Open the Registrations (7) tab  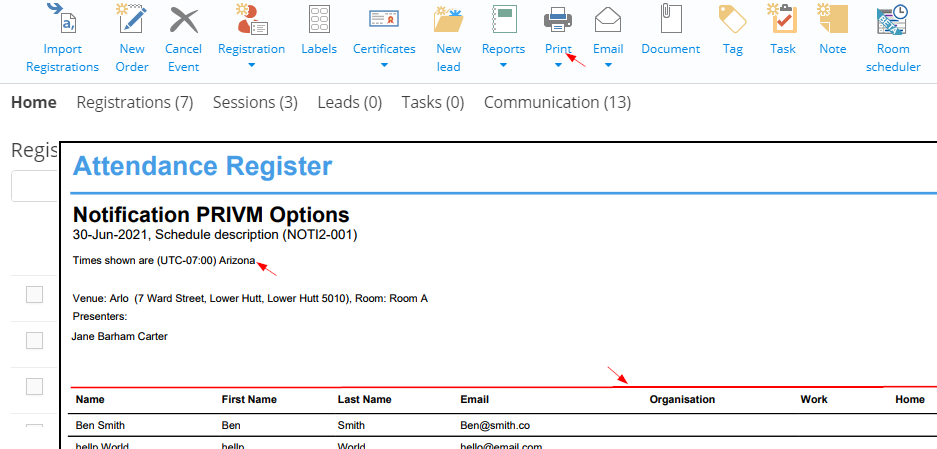[135, 102]
